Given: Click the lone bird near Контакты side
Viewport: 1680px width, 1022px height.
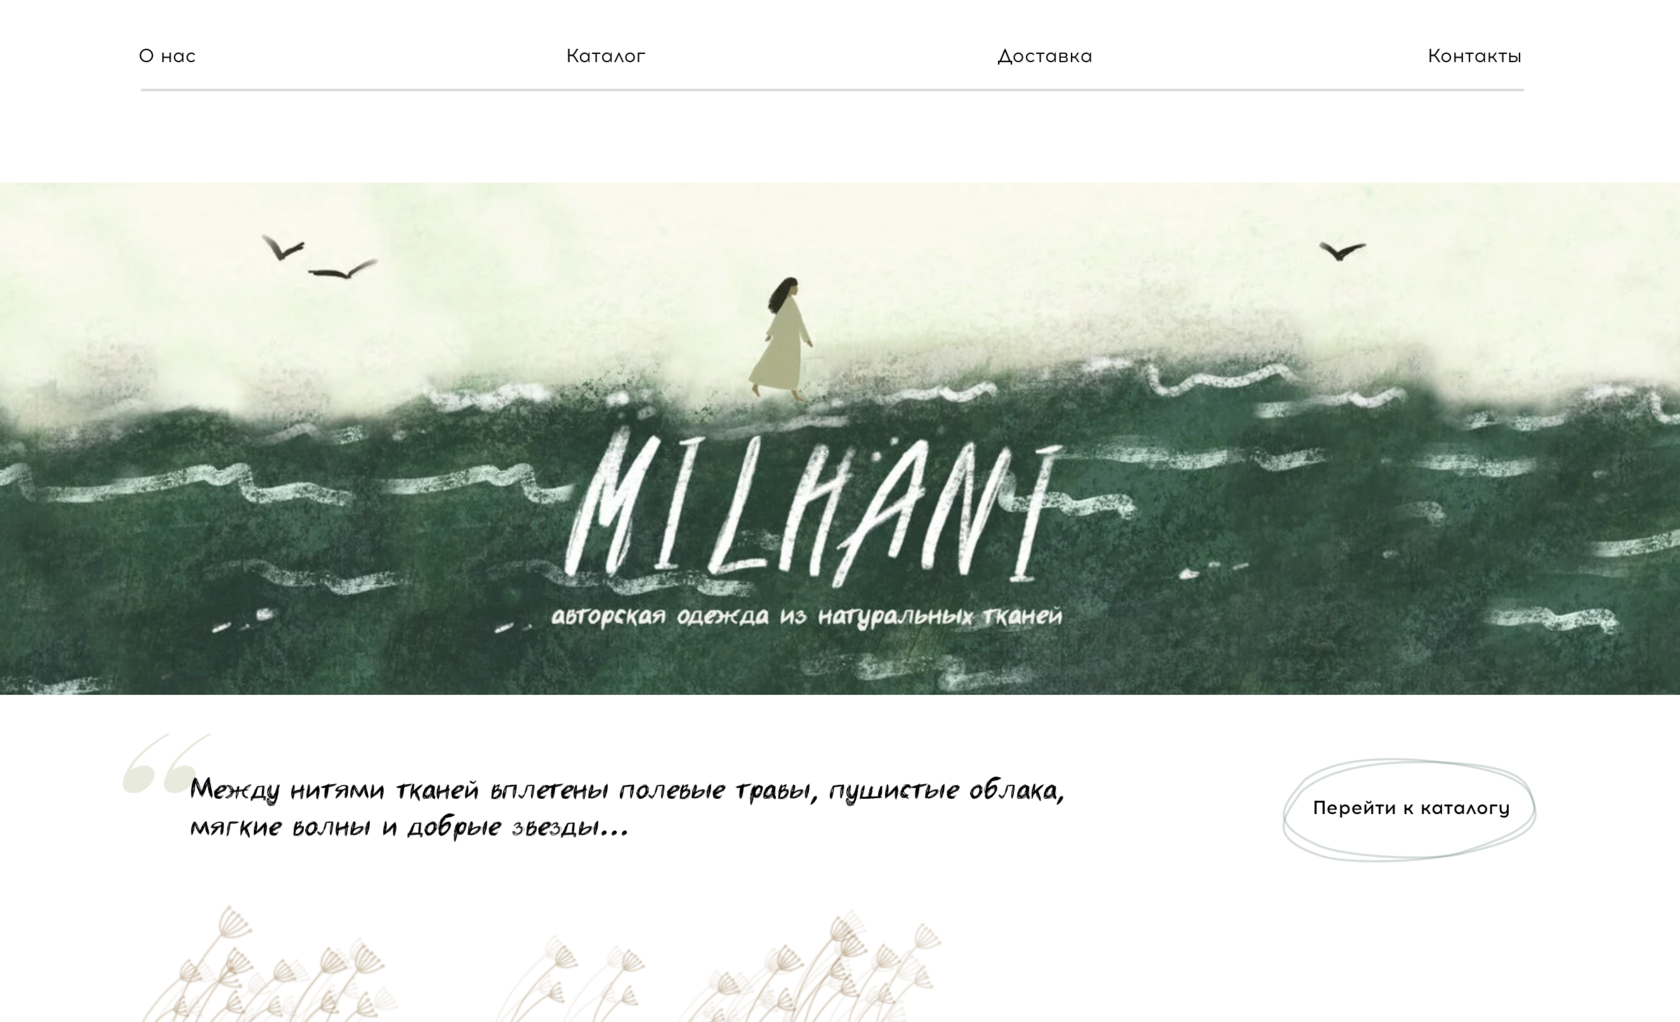Looking at the screenshot, I should coord(1342,249).
